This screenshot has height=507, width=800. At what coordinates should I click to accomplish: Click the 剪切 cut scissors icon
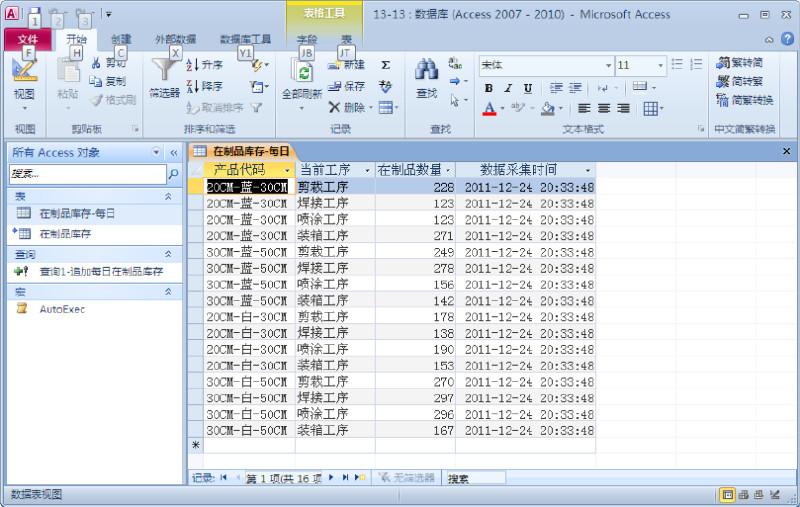point(96,63)
